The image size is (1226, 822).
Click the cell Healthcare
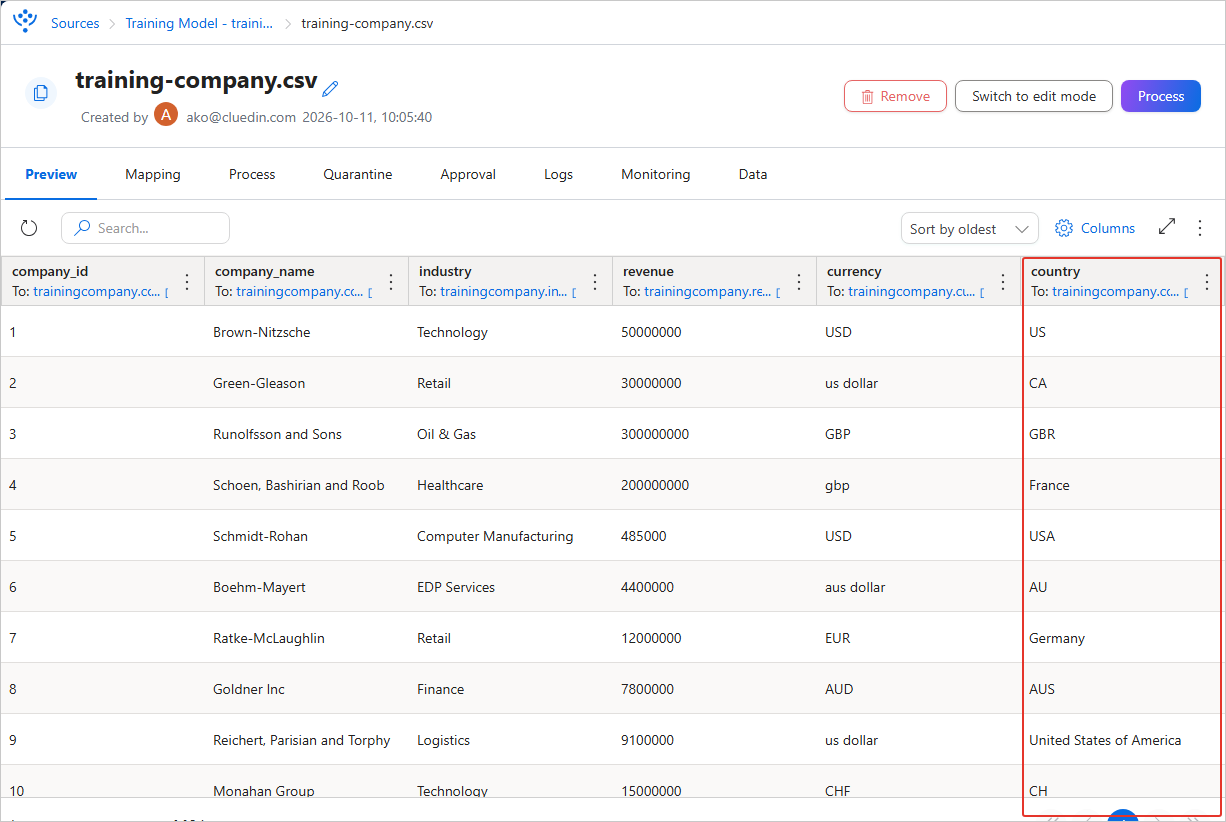[x=450, y=485]
